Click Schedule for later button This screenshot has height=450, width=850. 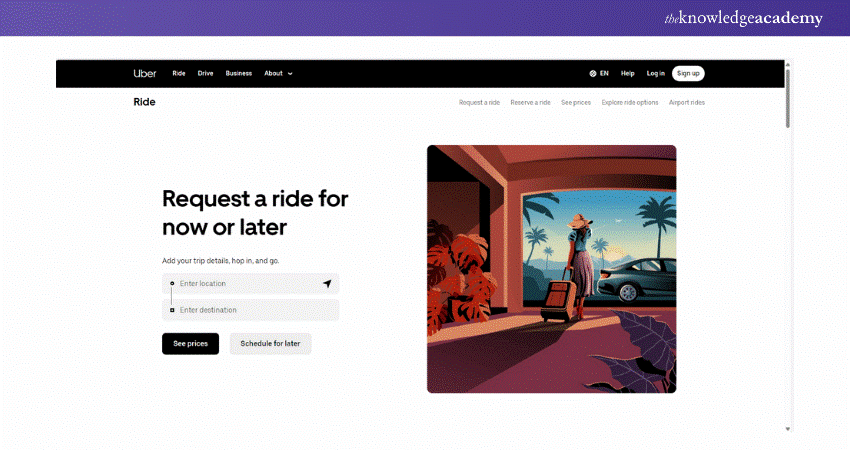[271, 344]
